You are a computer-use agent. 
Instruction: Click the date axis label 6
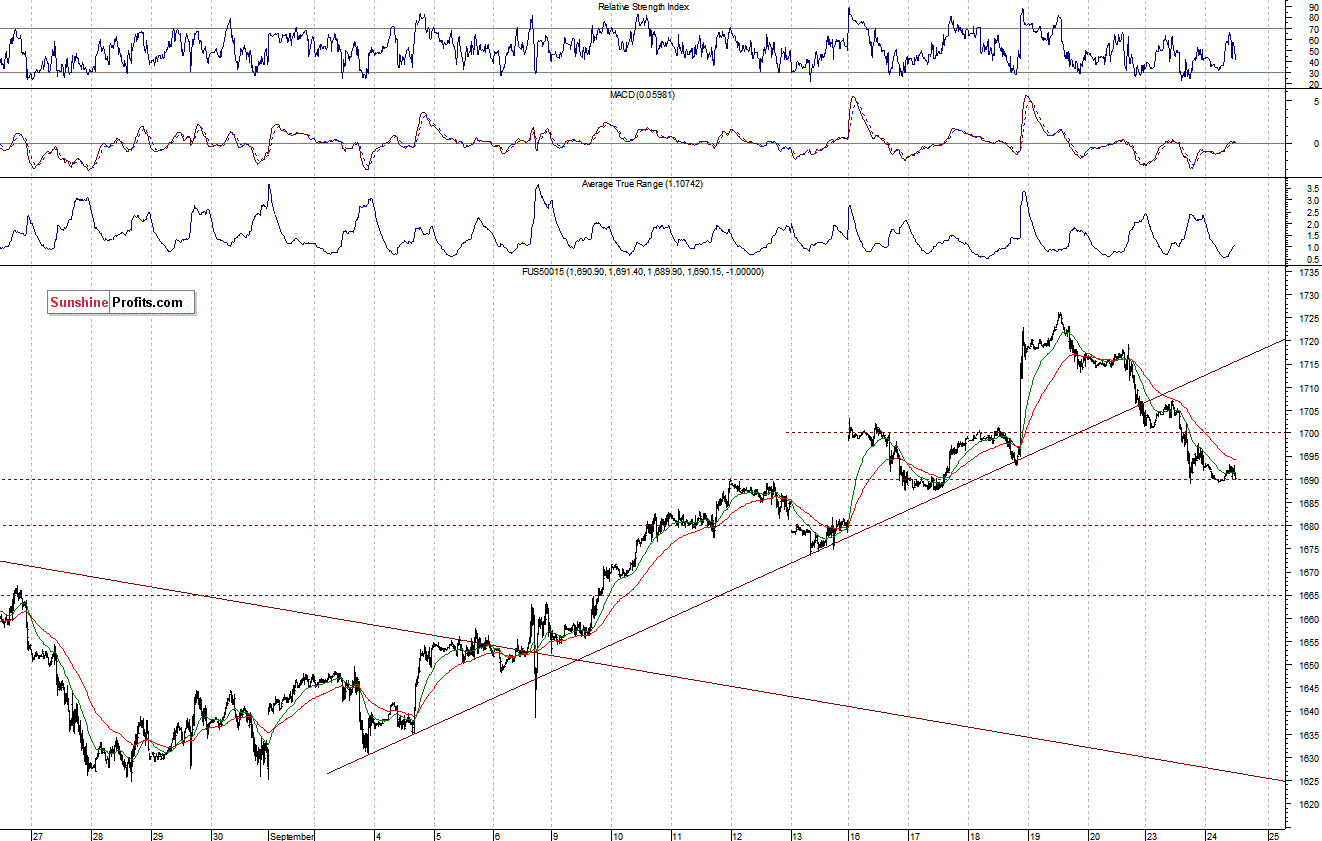coord(497,835)
